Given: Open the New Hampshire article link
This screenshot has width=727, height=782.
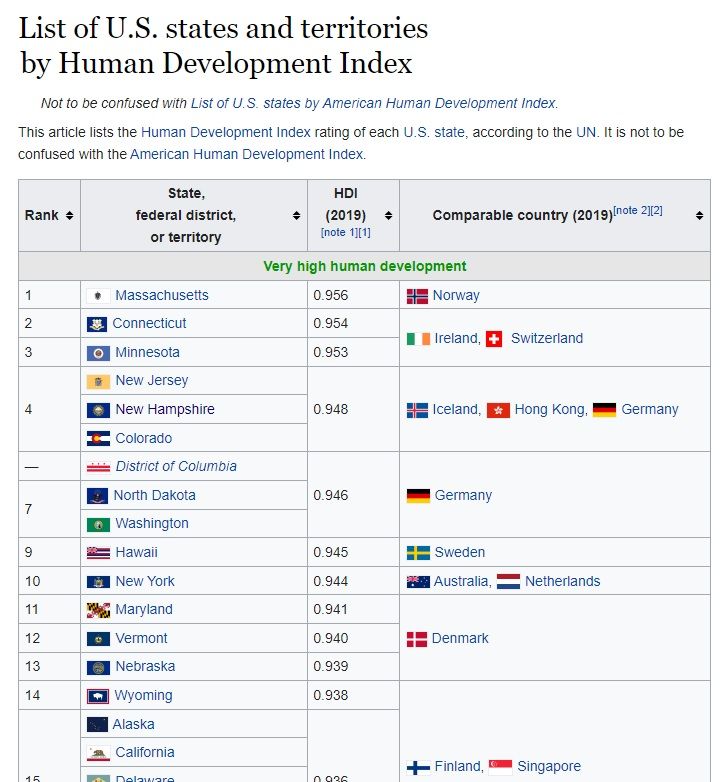Looking at the screenshot, I should point(165,409).
